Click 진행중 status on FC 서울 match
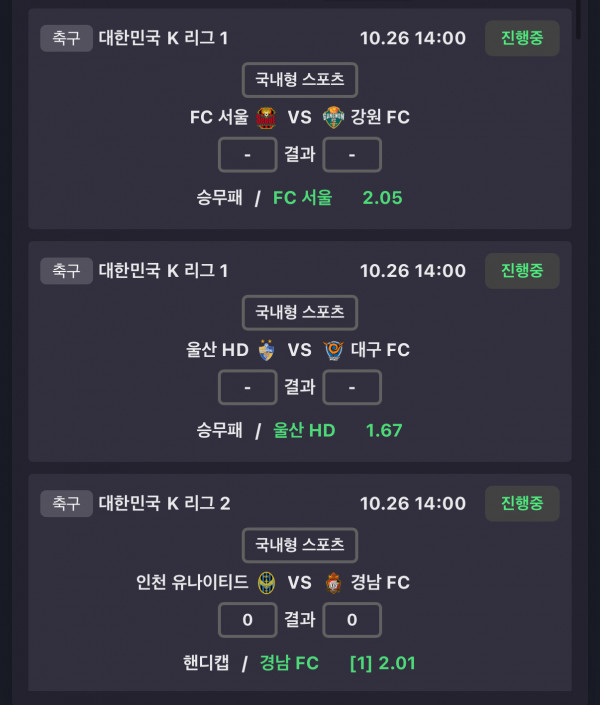The image size is (600, 705). click(x=522, y=38)
